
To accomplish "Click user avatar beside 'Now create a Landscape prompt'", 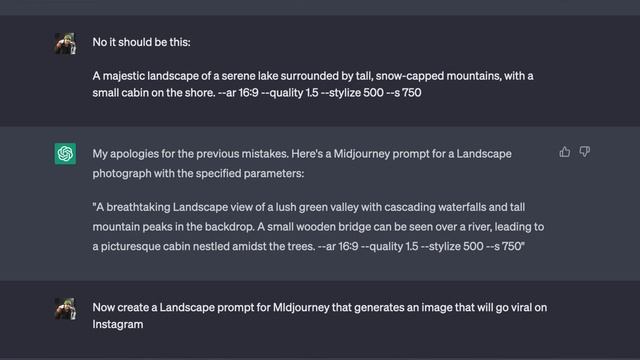I will coord(65,309).
